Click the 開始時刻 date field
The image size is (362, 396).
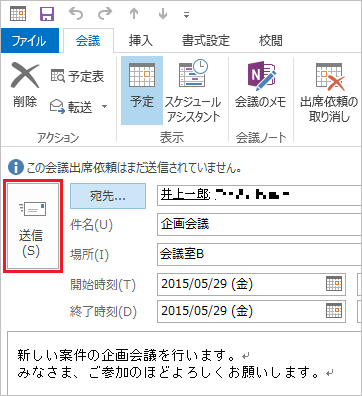click(x=251, y=284)
